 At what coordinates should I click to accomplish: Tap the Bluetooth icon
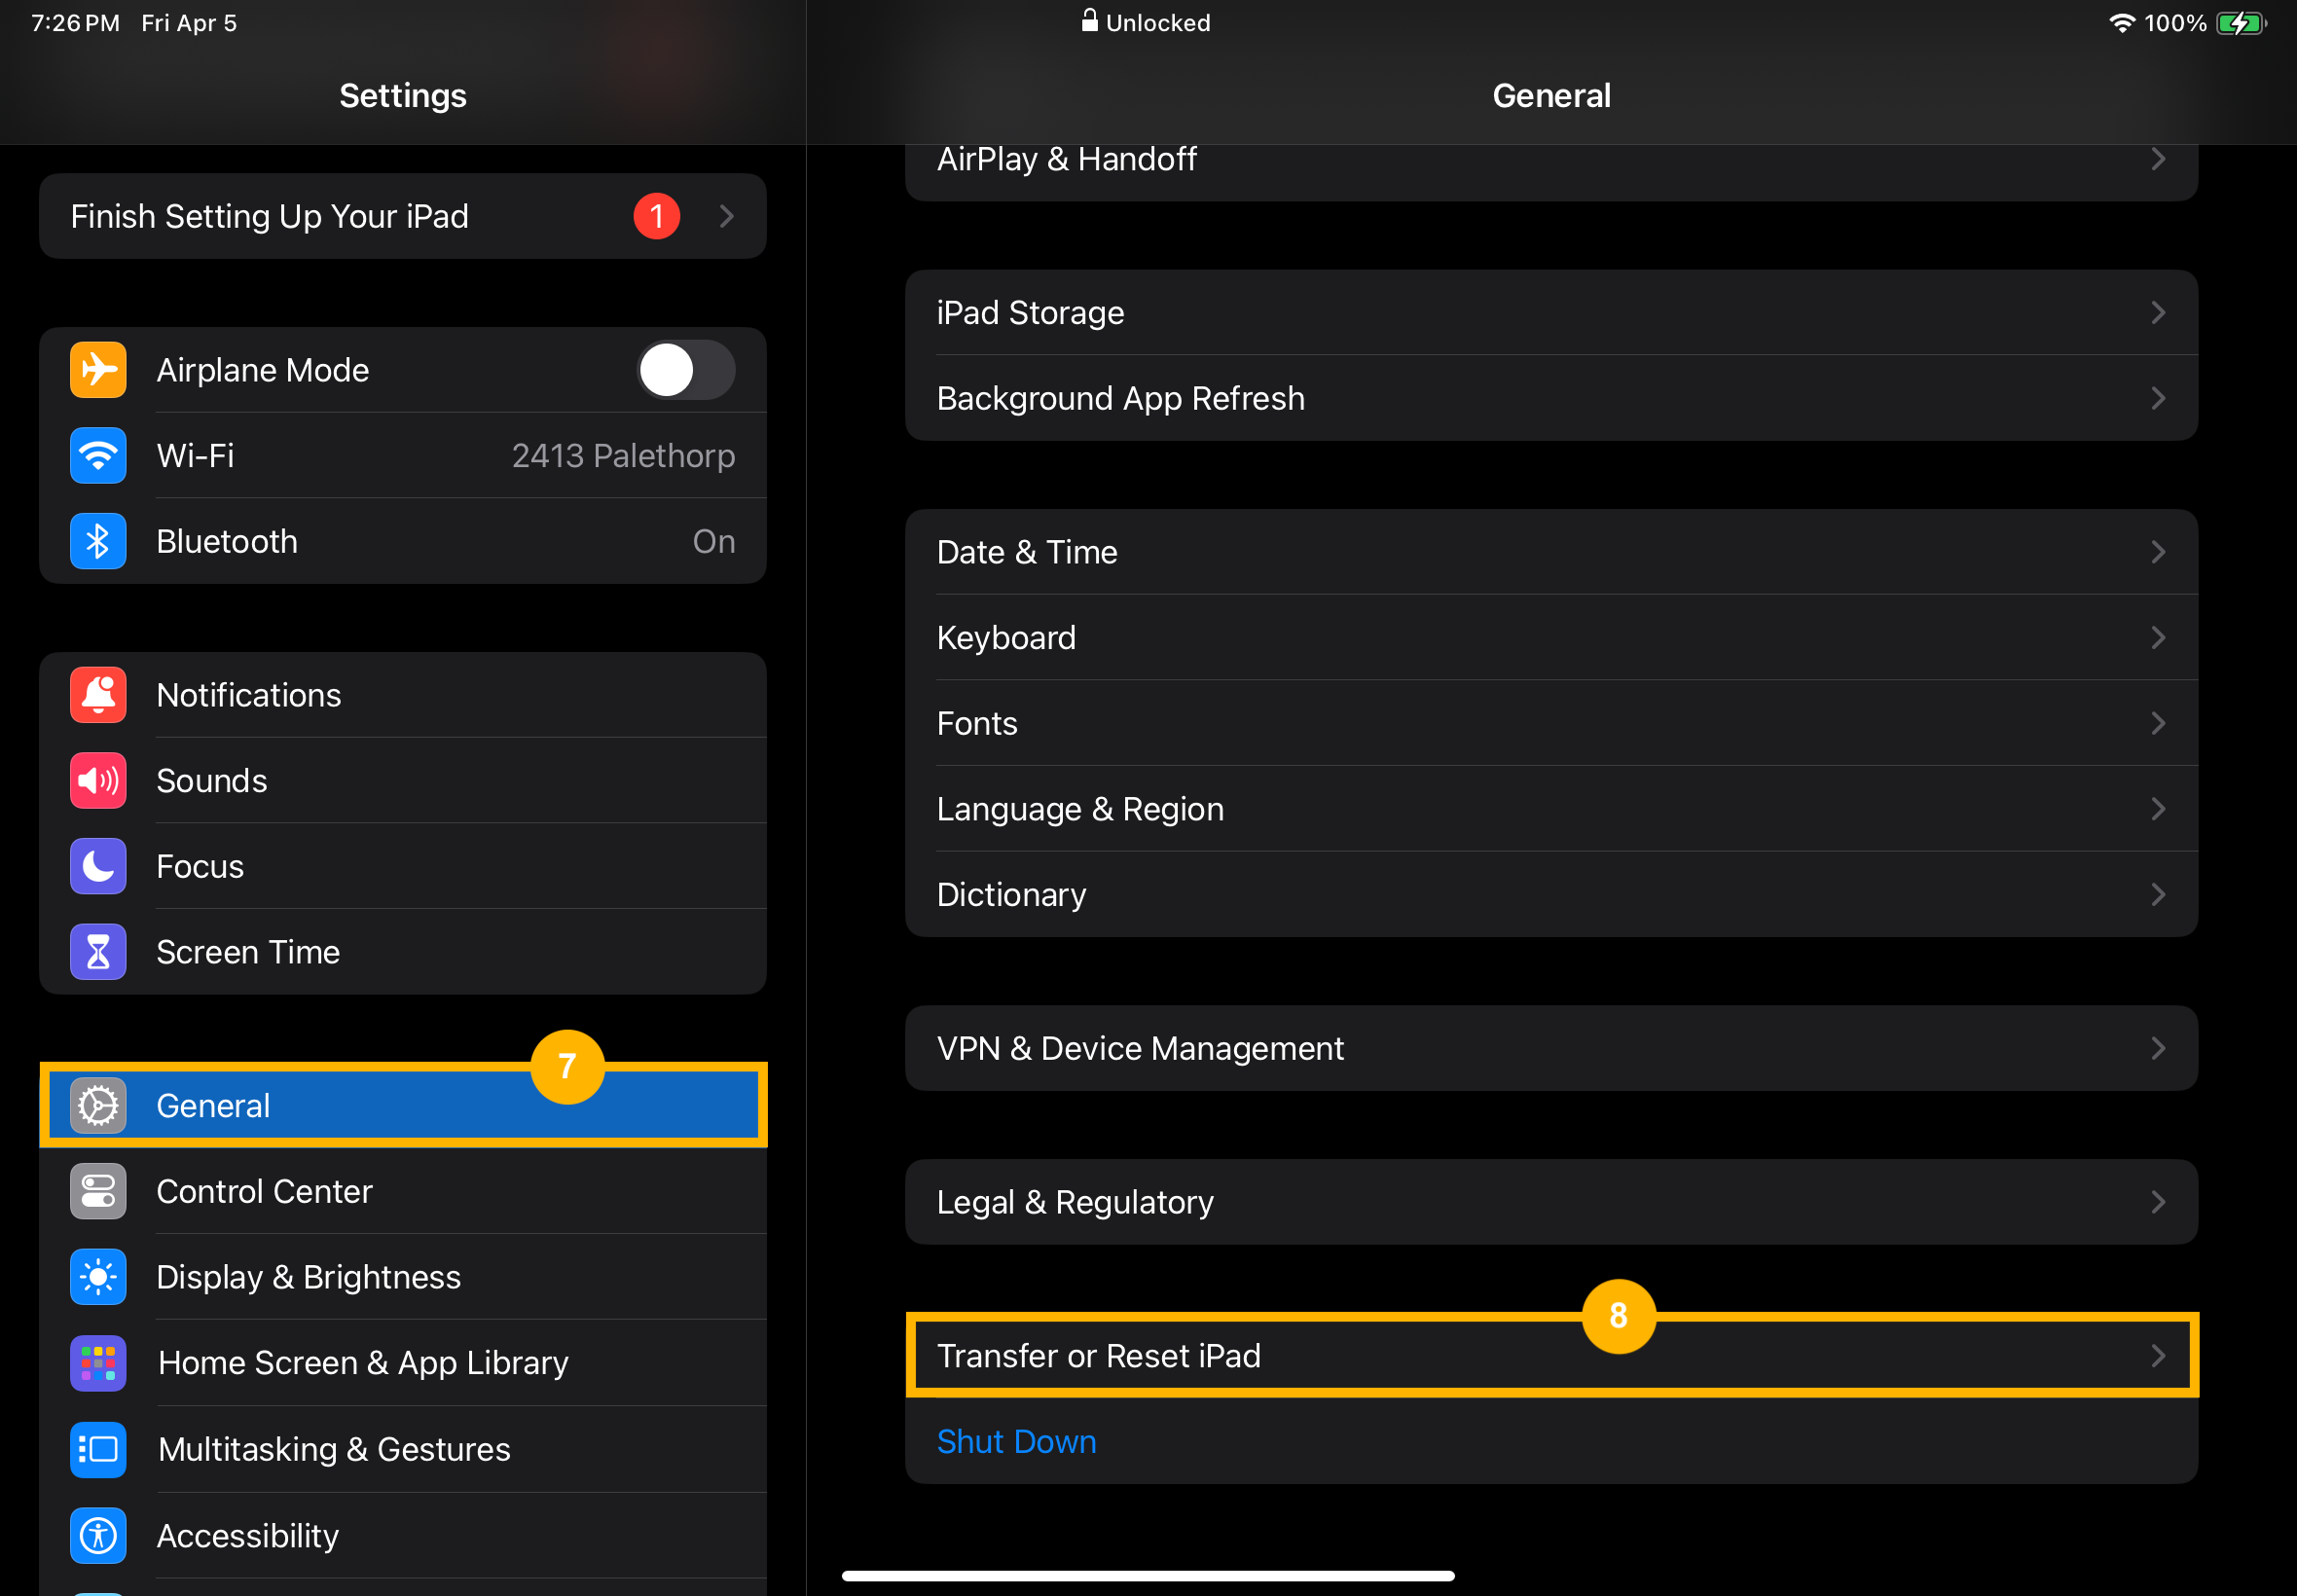pos(98,541)
